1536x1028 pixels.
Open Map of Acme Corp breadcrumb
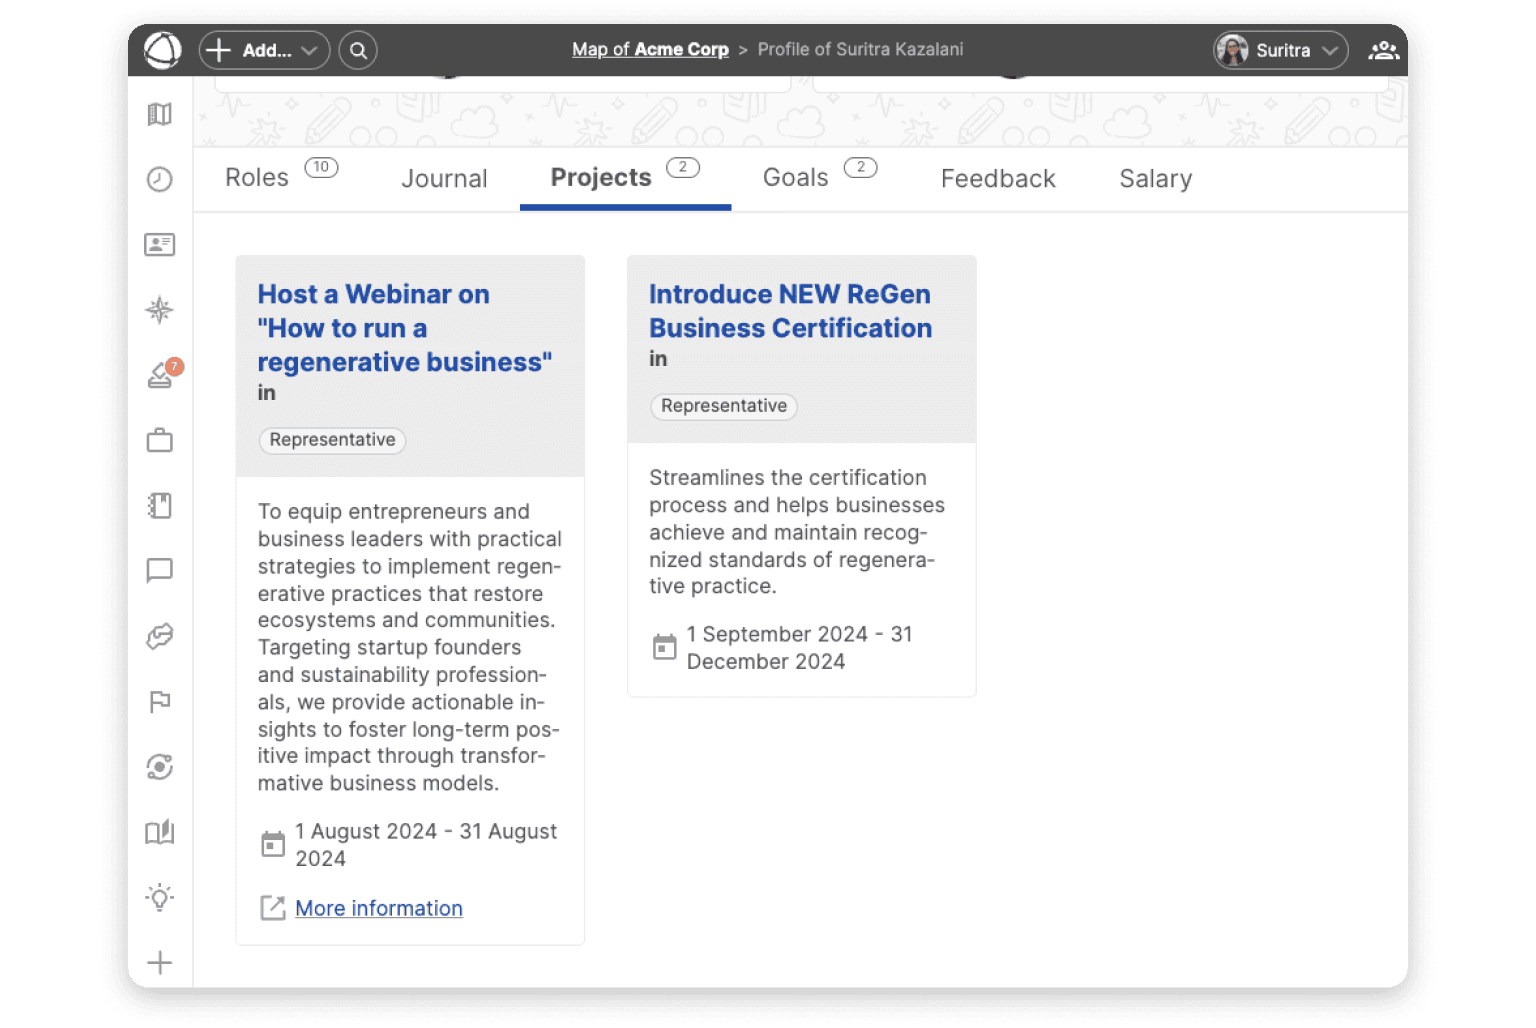(650, 49)
